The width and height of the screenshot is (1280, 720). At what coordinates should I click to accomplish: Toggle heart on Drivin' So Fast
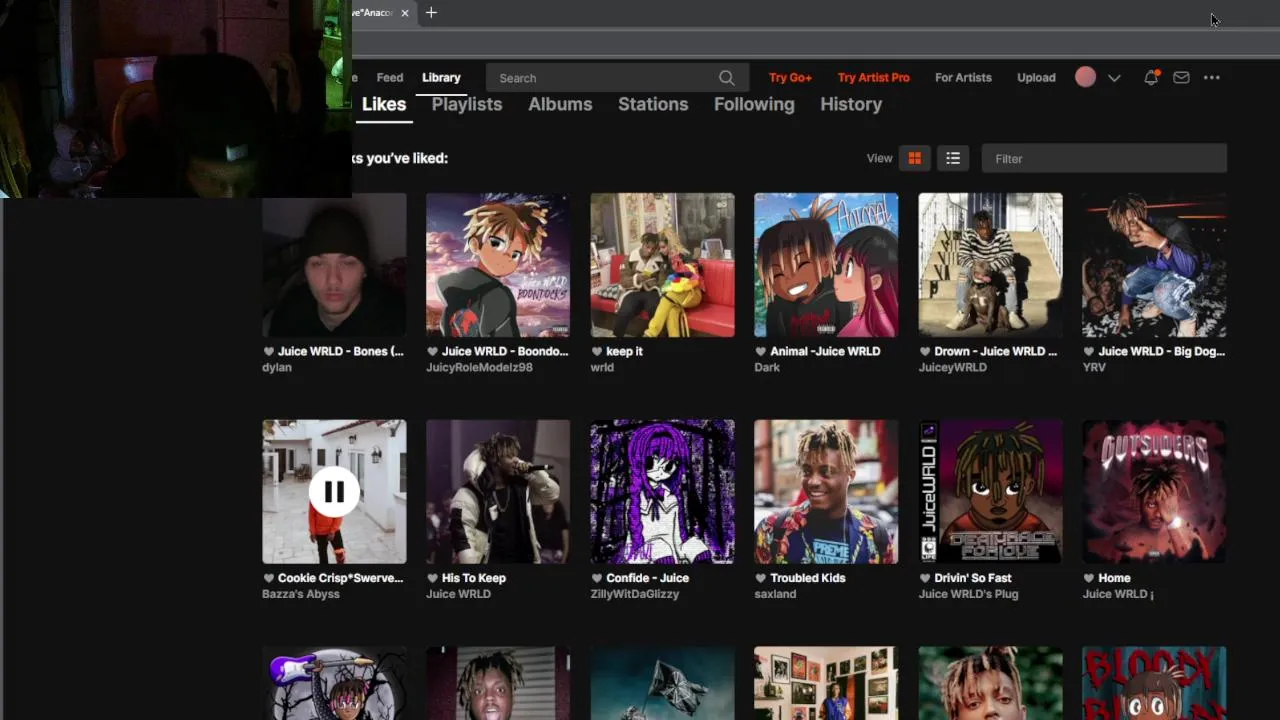coord(924,578)
